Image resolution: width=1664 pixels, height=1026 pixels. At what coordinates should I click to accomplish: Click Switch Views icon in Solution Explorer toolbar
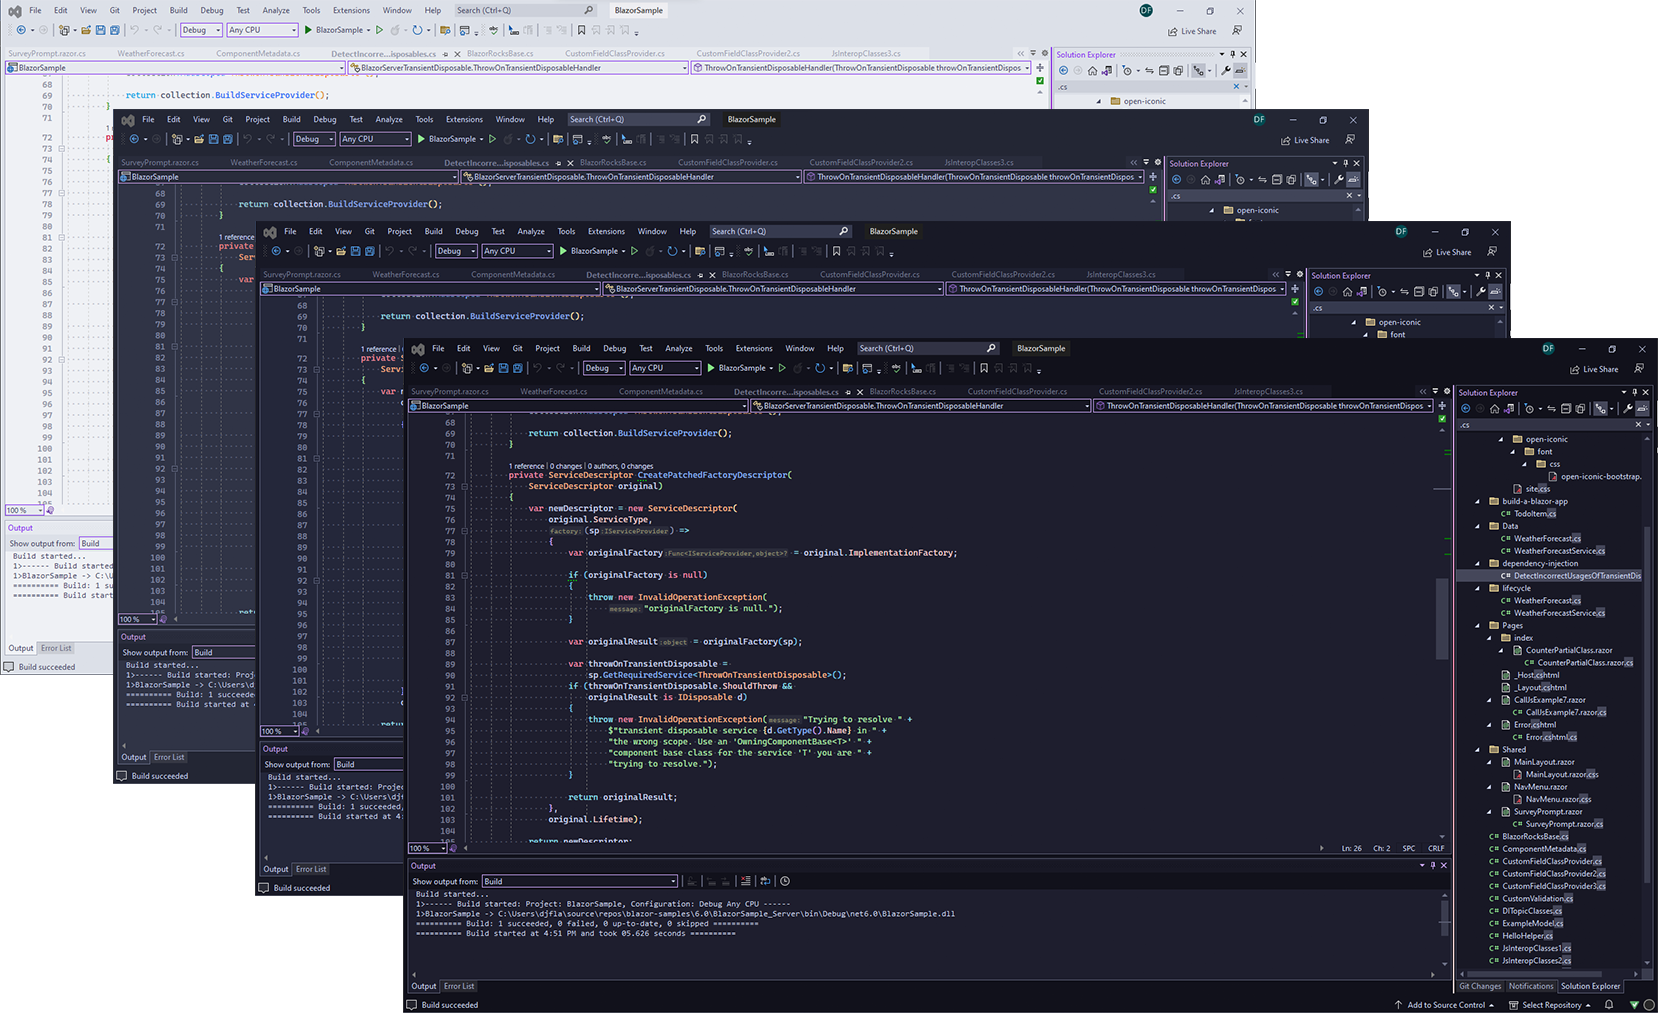[x=1508, y=408]
